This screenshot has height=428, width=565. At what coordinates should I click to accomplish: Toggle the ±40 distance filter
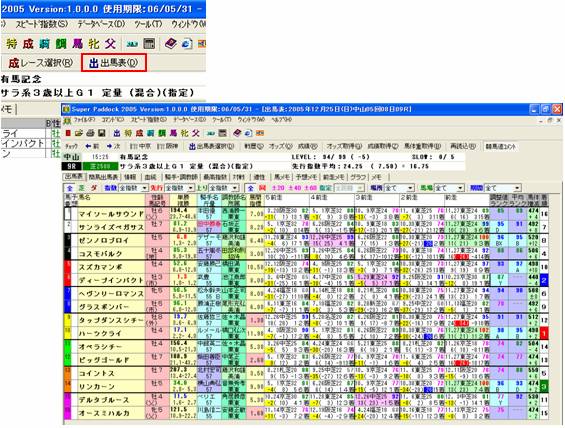point(294,188)
